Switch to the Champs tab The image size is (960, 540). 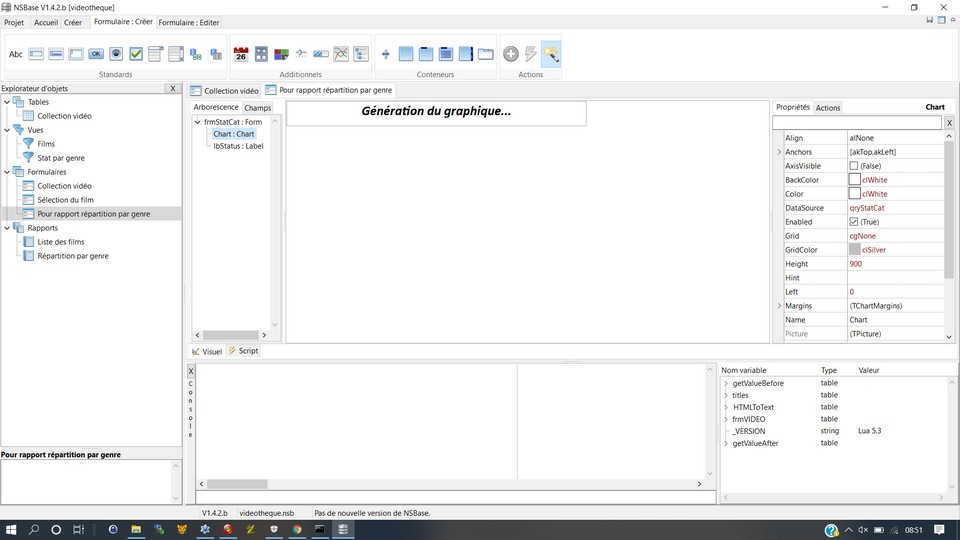click(x=257, y=107)
